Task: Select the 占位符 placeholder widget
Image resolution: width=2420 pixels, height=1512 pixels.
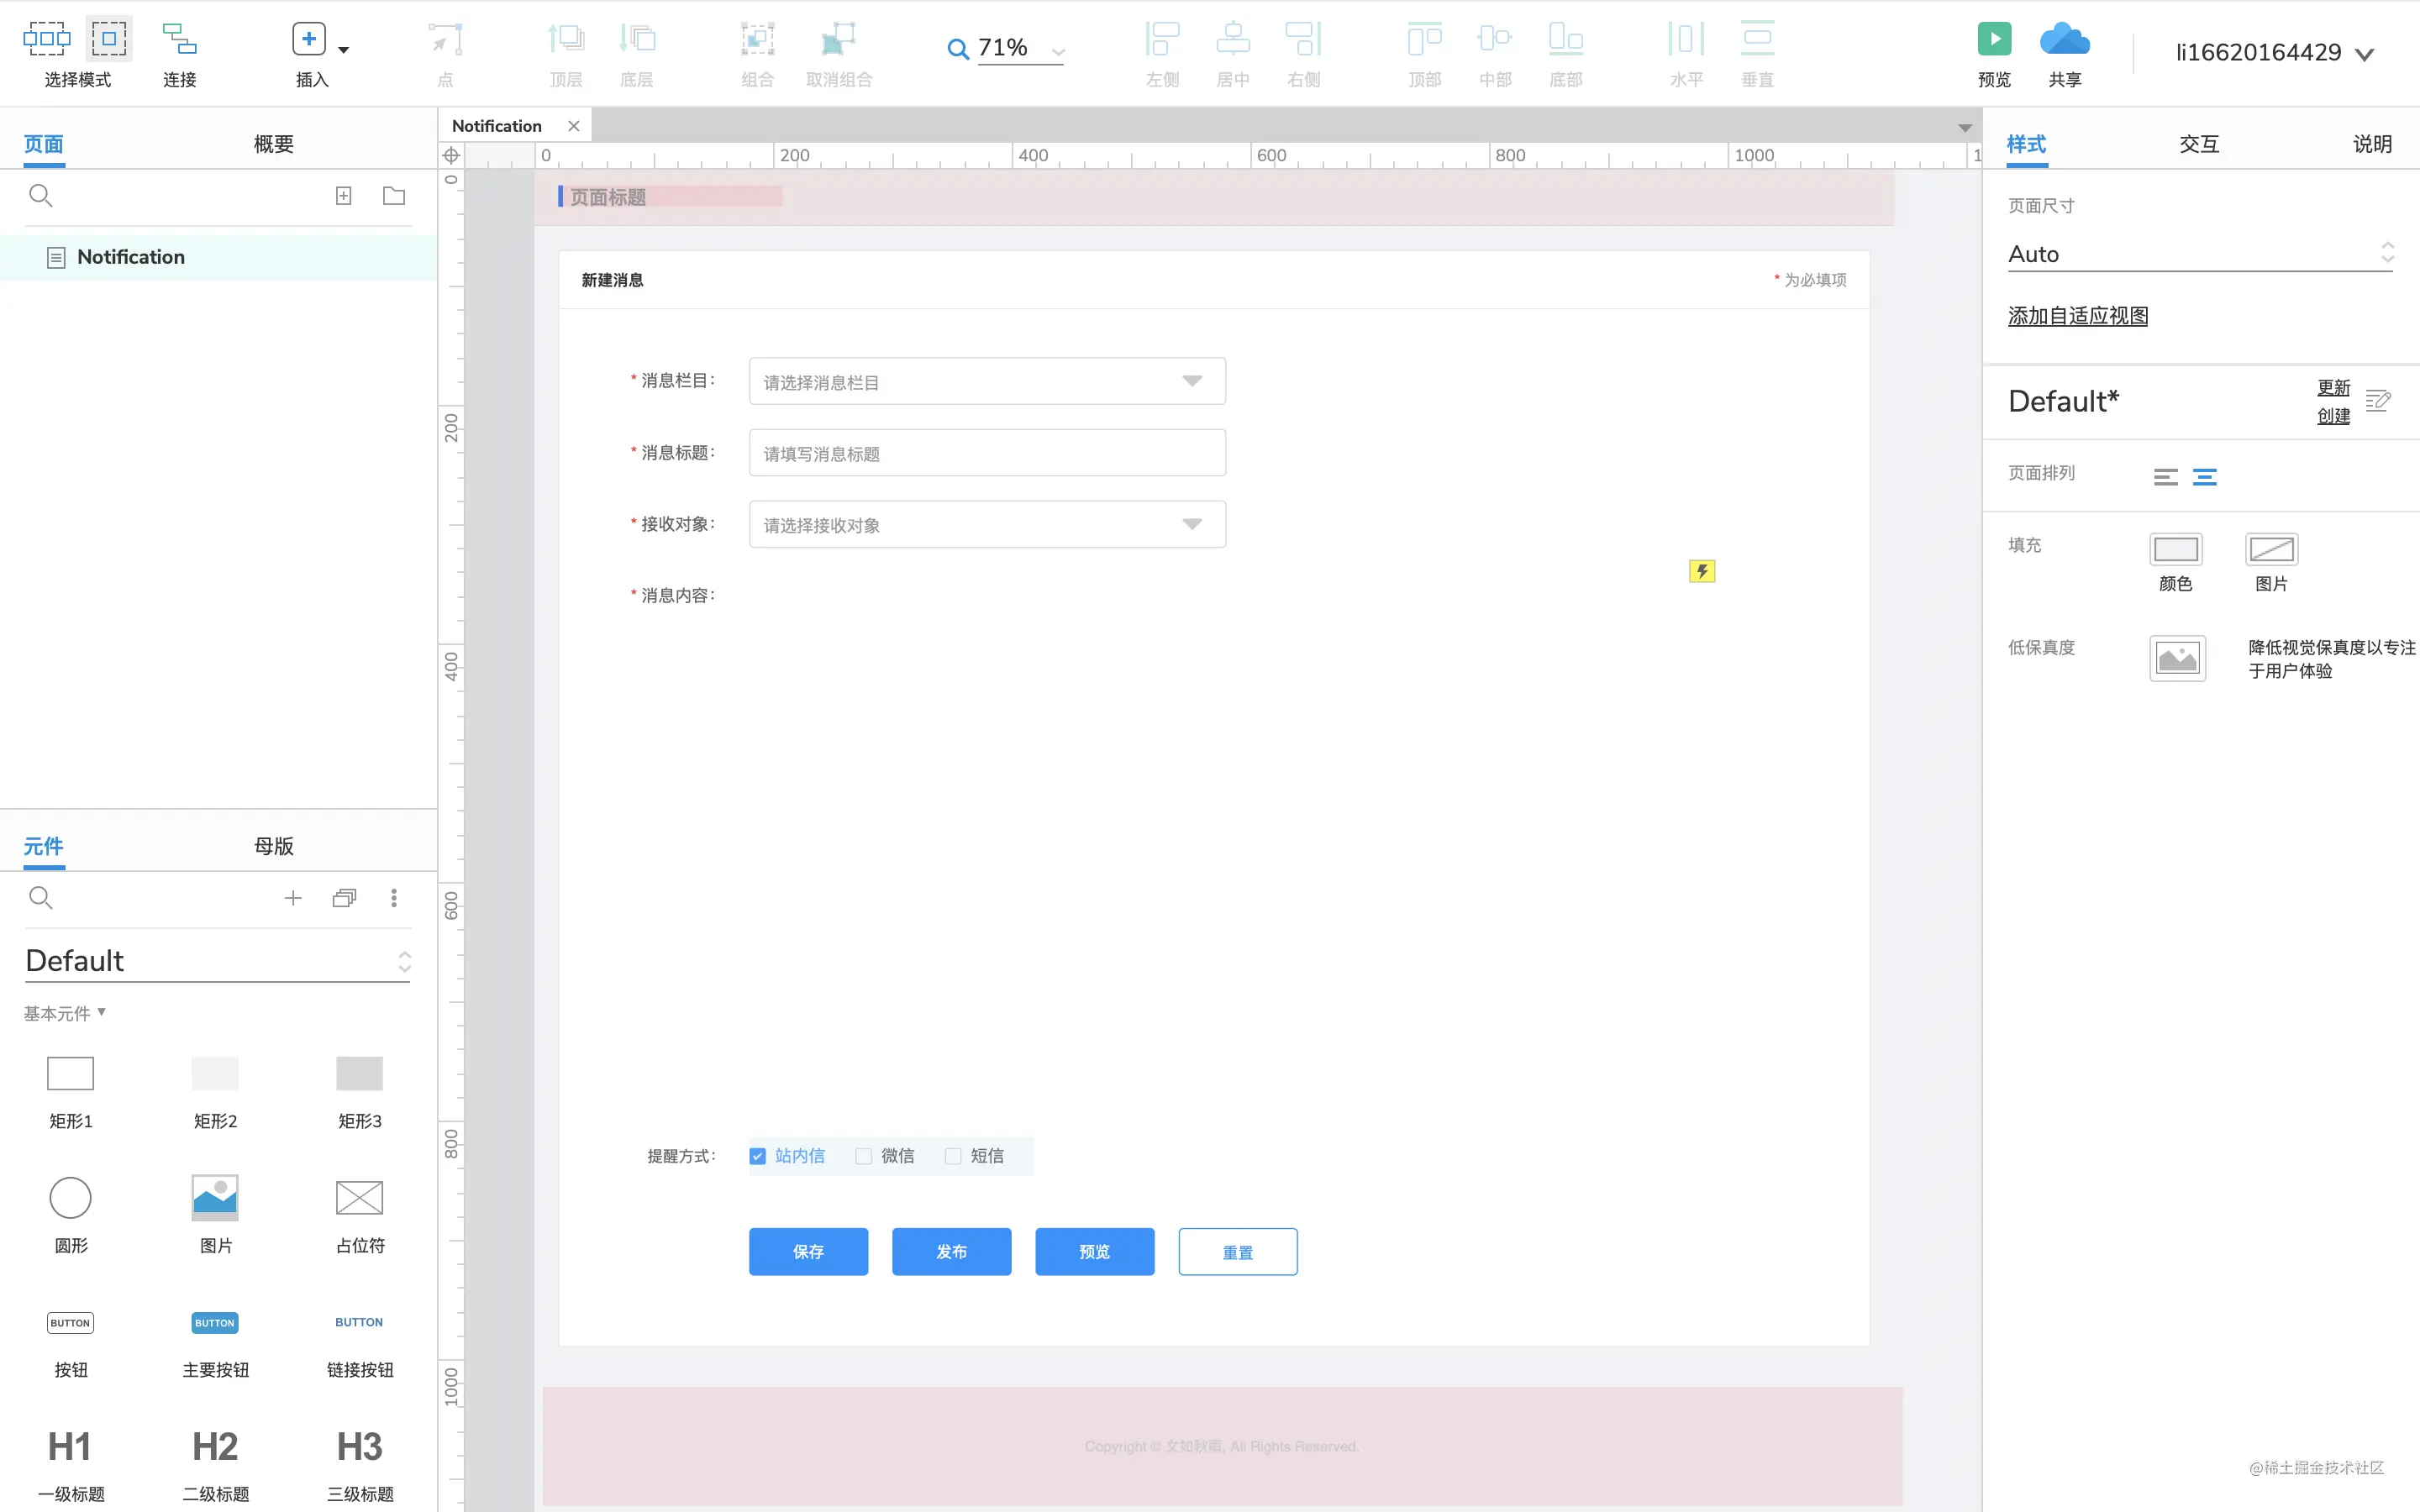Action: (360, 1217)
